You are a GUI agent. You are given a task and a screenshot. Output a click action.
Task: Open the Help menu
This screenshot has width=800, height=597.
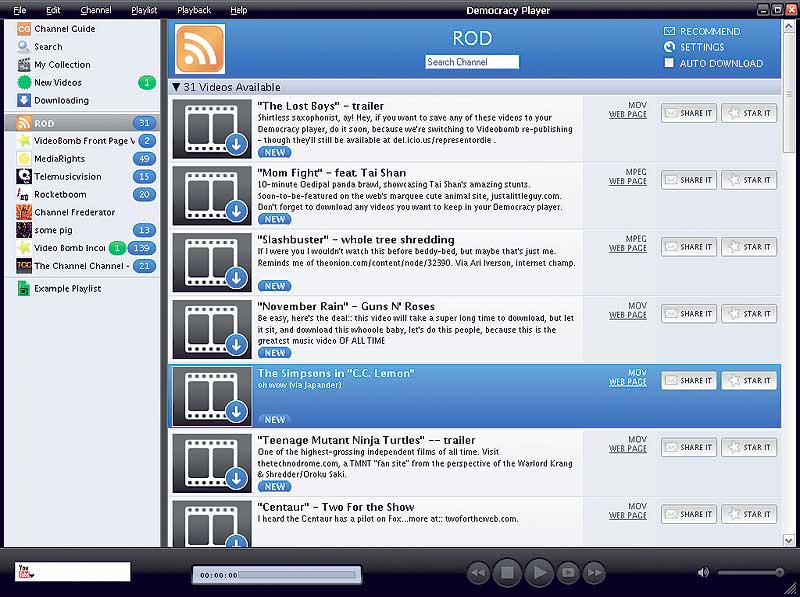pyautogui.click(x=238, y=10)
